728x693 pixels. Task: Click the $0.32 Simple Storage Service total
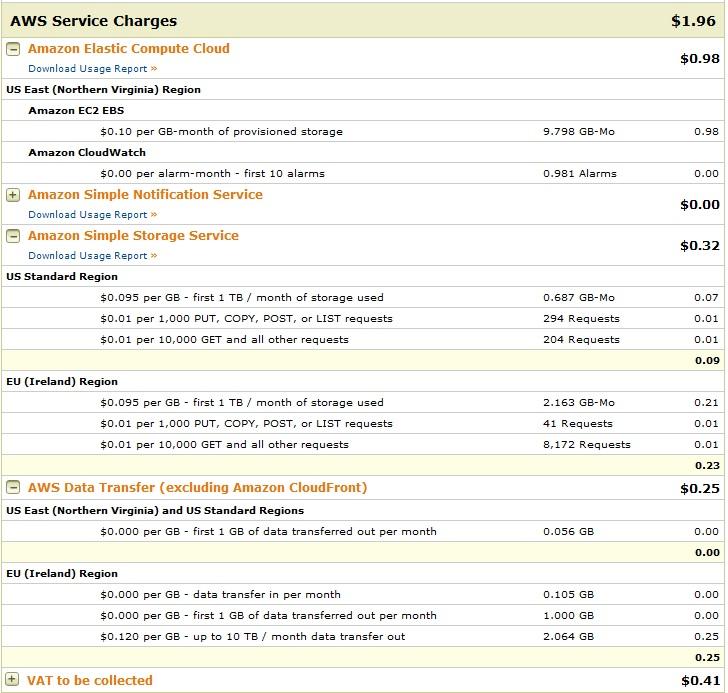click(x=700, y=246)
